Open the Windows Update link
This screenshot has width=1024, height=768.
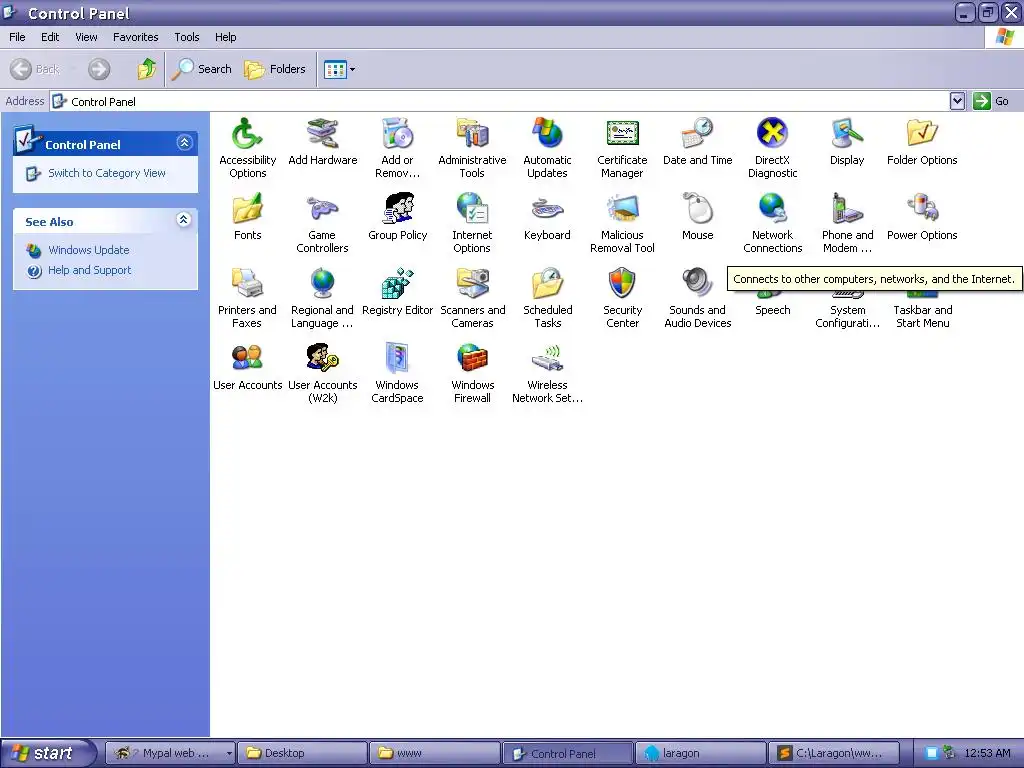coord(88,250)
